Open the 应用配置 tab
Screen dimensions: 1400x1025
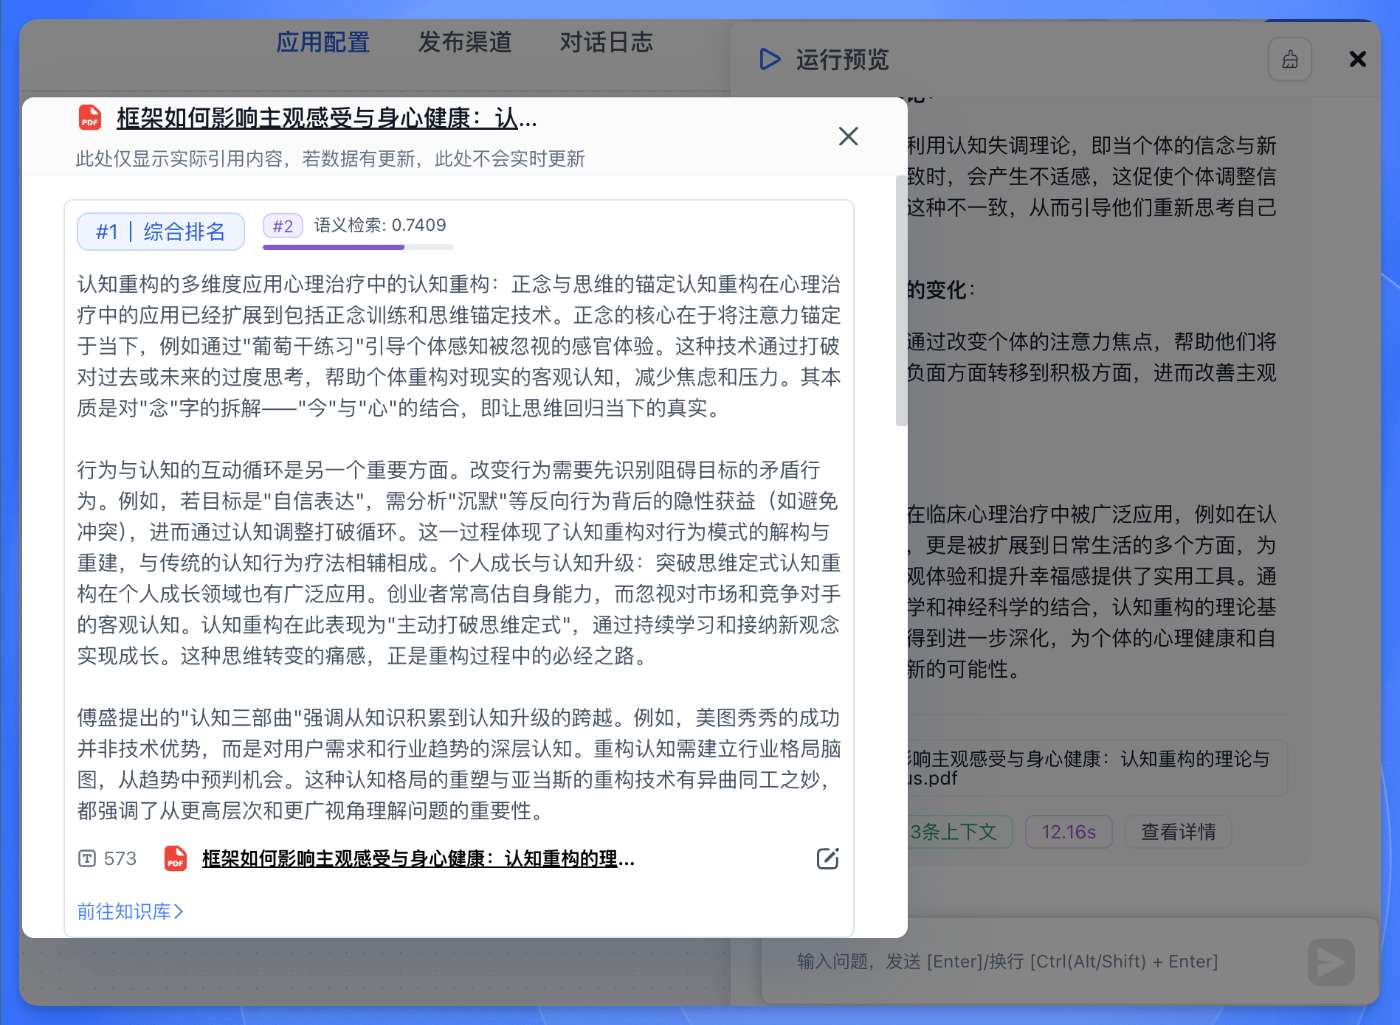point(323,42)
